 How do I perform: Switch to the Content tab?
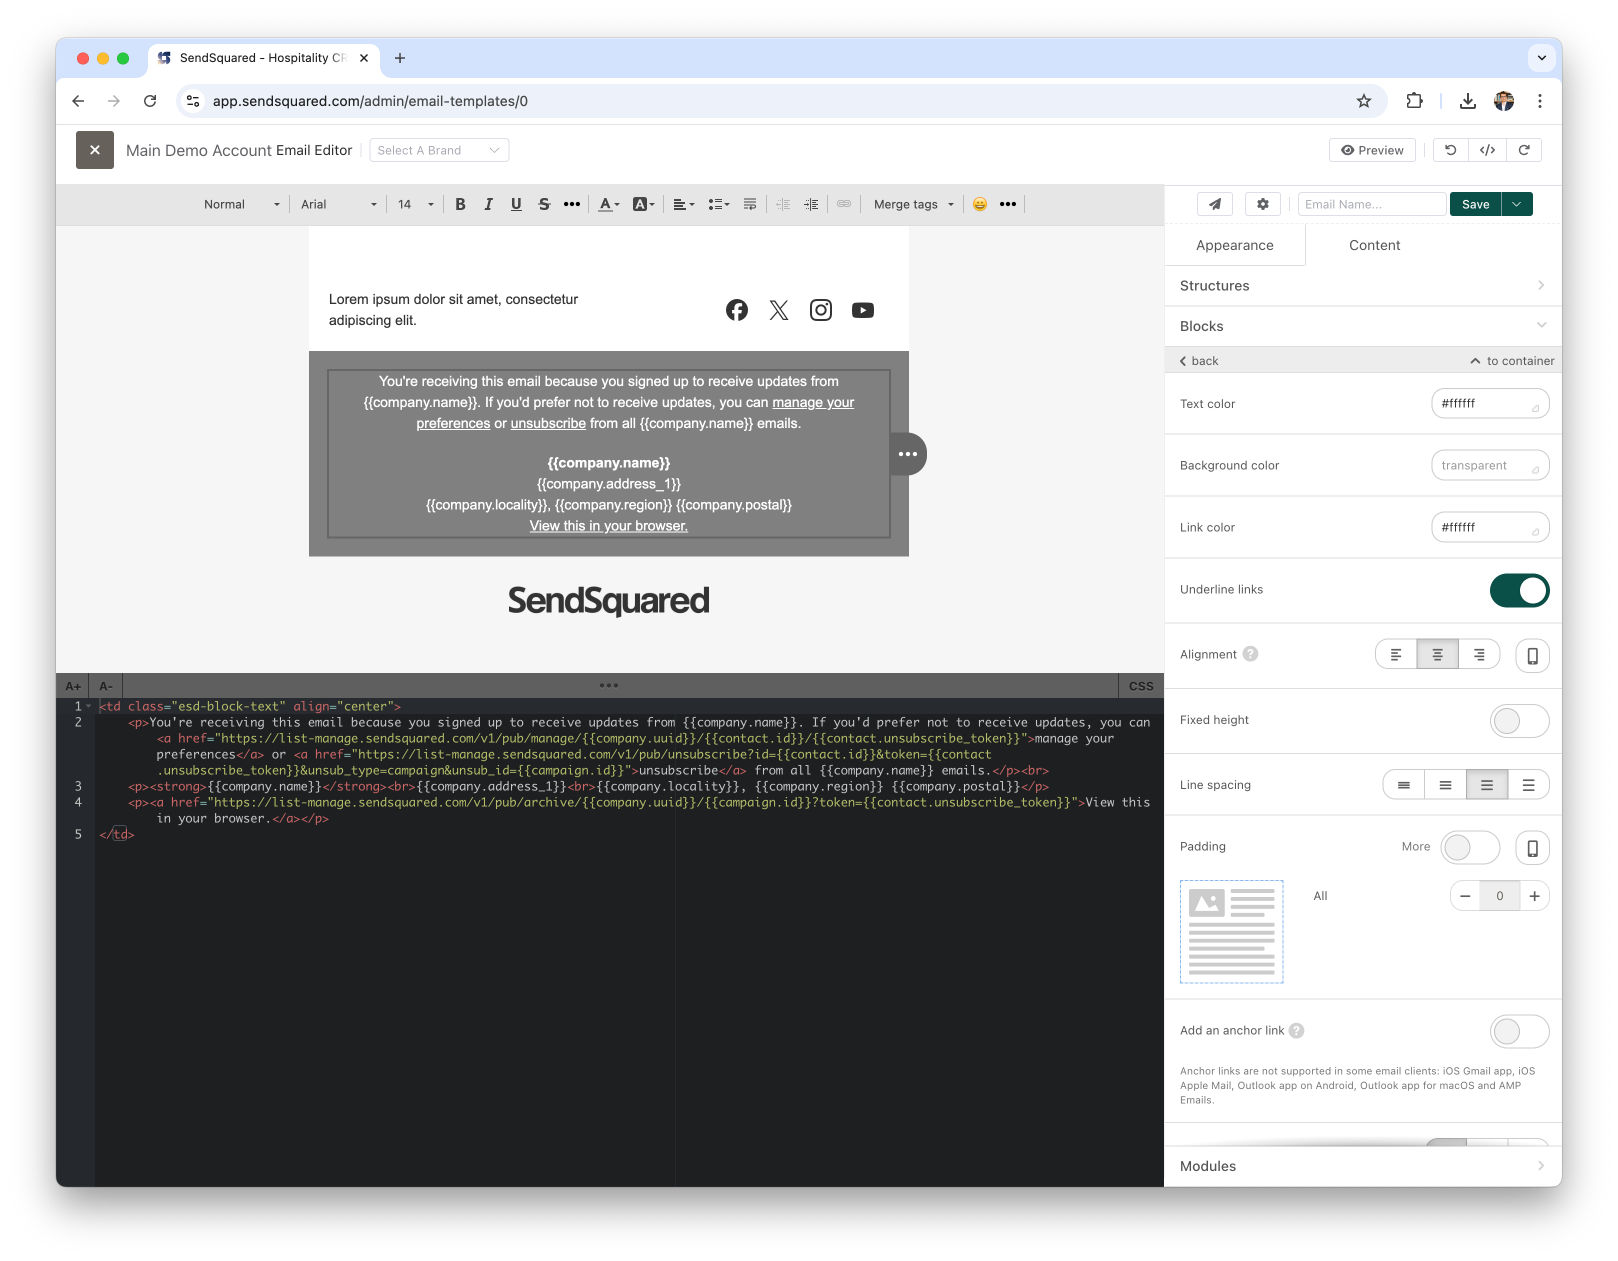[1375, 245]
